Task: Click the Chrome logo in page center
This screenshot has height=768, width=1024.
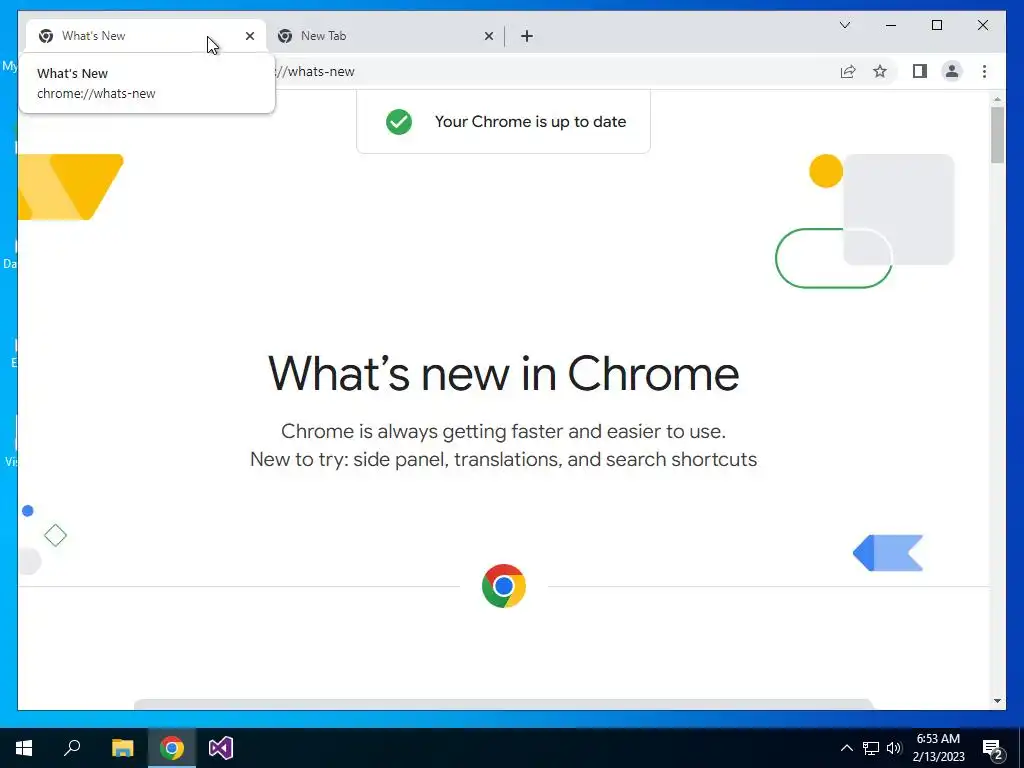Action: (504, 586)
